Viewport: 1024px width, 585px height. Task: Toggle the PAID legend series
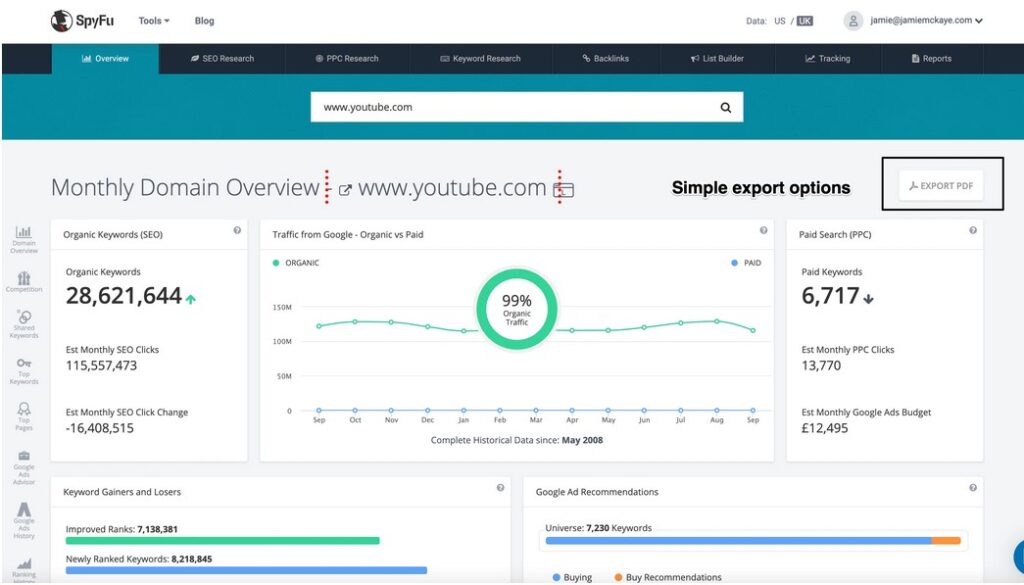[x=746, y=263]
